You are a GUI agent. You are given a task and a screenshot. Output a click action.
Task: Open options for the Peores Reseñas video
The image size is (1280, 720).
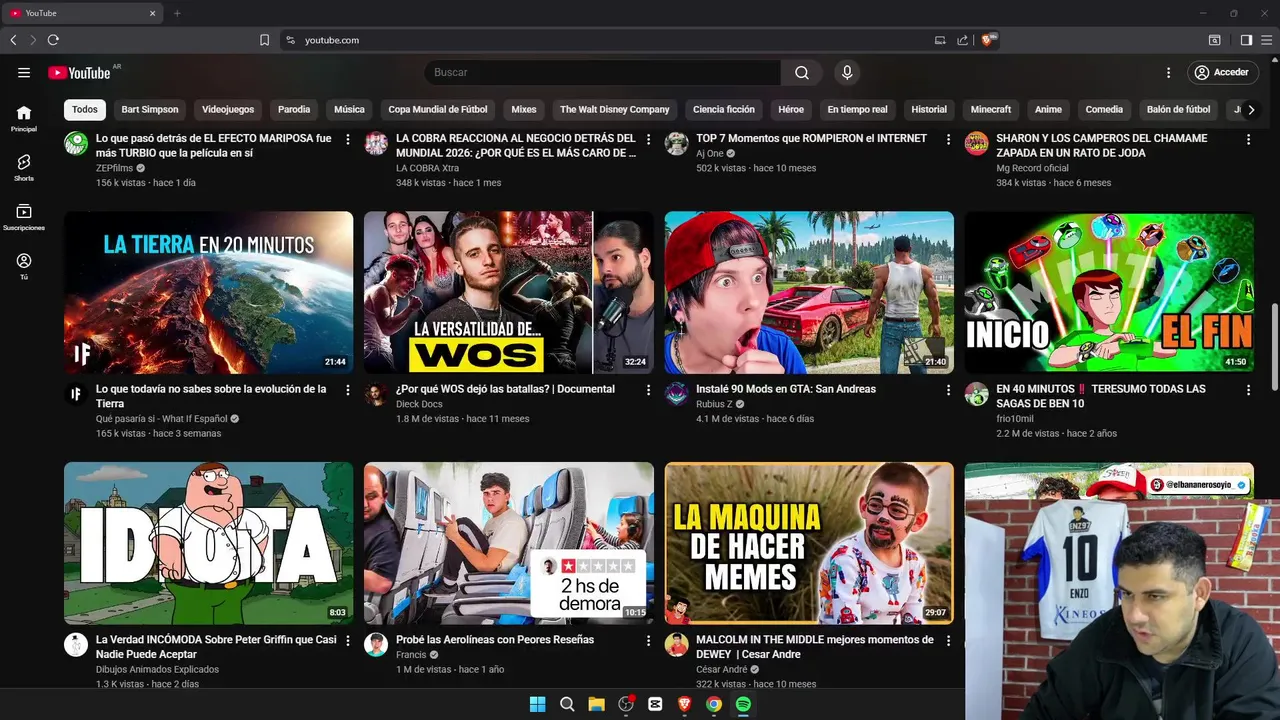tap(648, 640)
